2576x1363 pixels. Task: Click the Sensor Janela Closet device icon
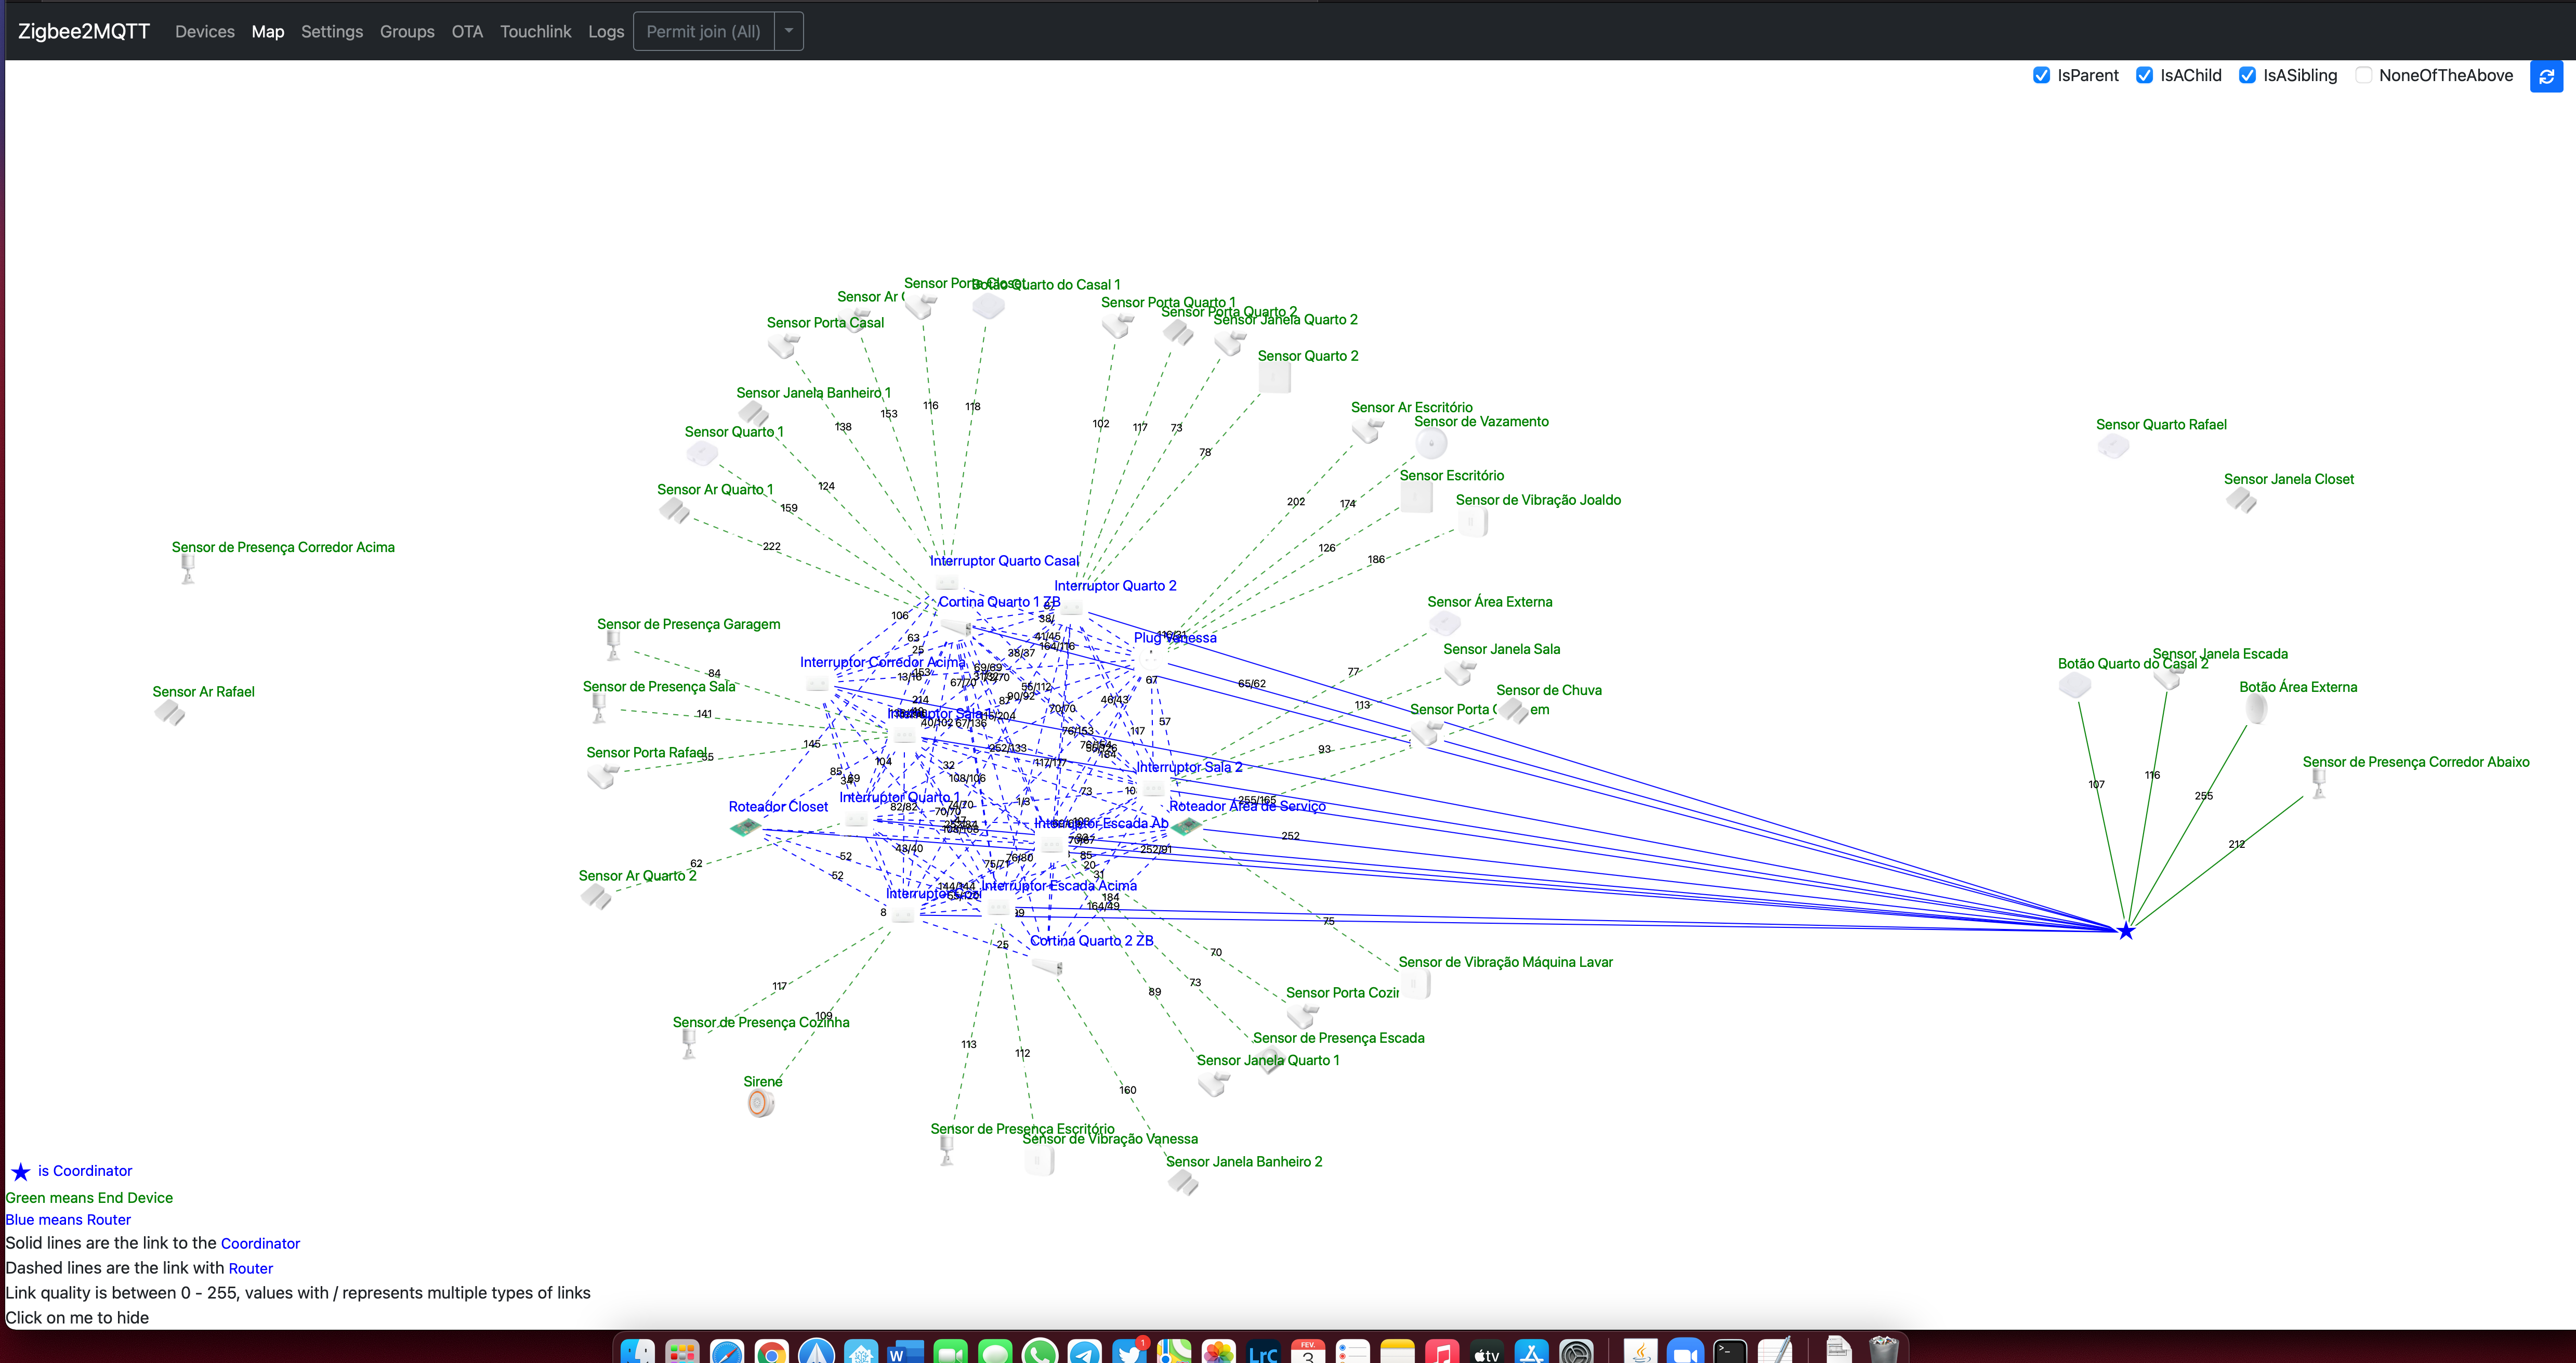click(x=2243, y=500)
